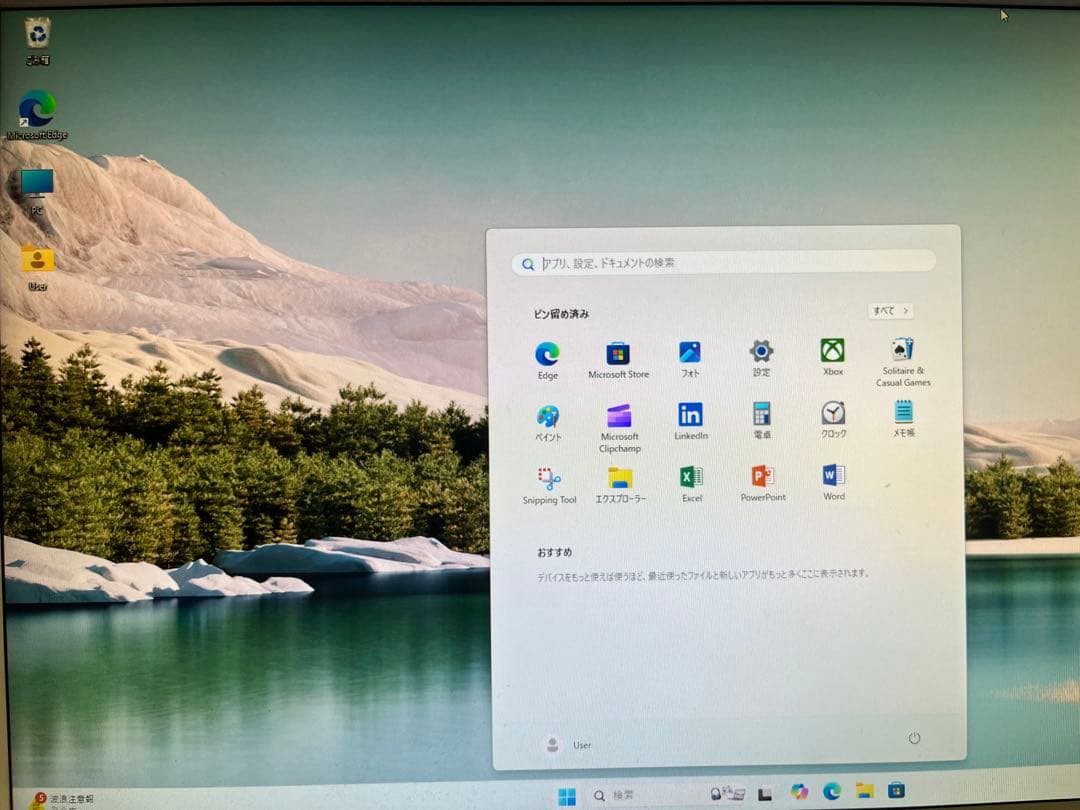Launch Snipping Tool

pyautogui.click(x=548, y=480)
